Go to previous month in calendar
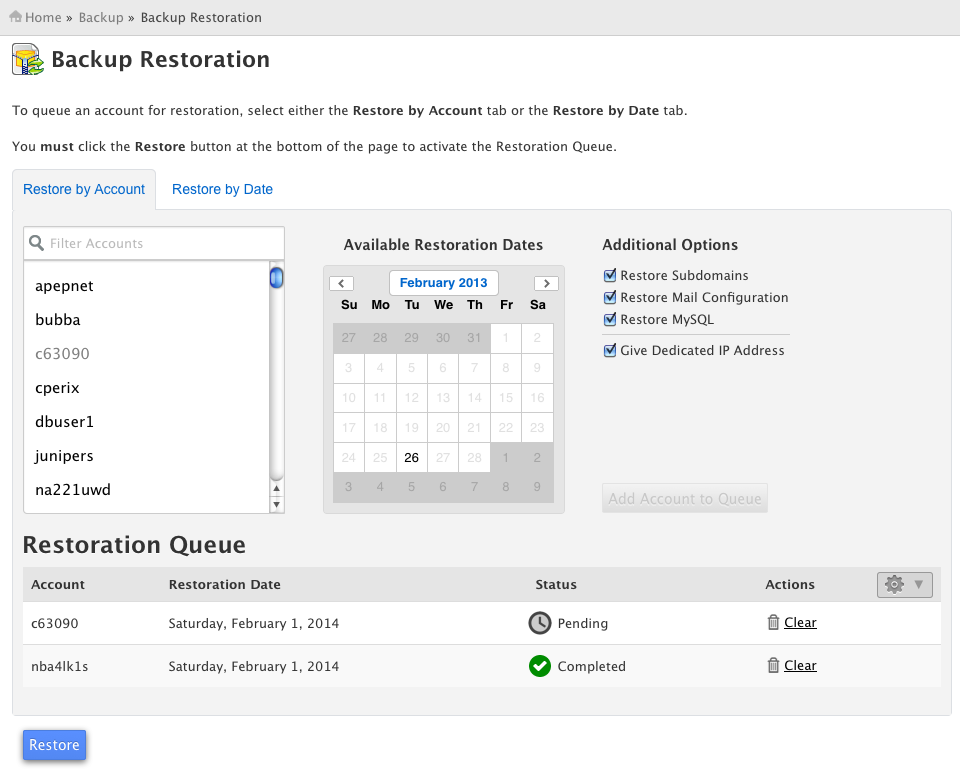Screen dimensions: 960x769 point(342,283)
